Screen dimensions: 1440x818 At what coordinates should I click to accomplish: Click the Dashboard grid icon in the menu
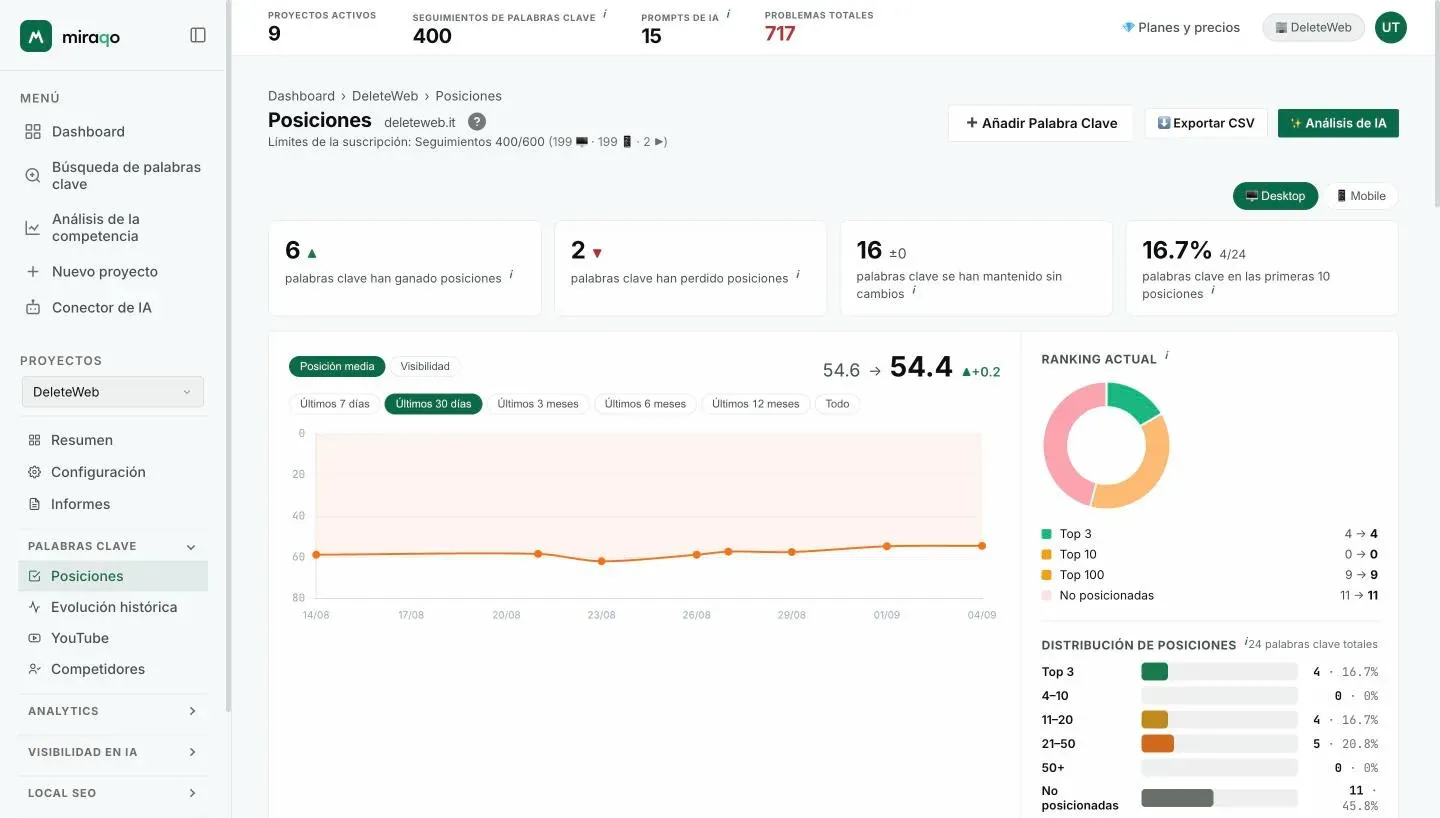pos(33,132)
